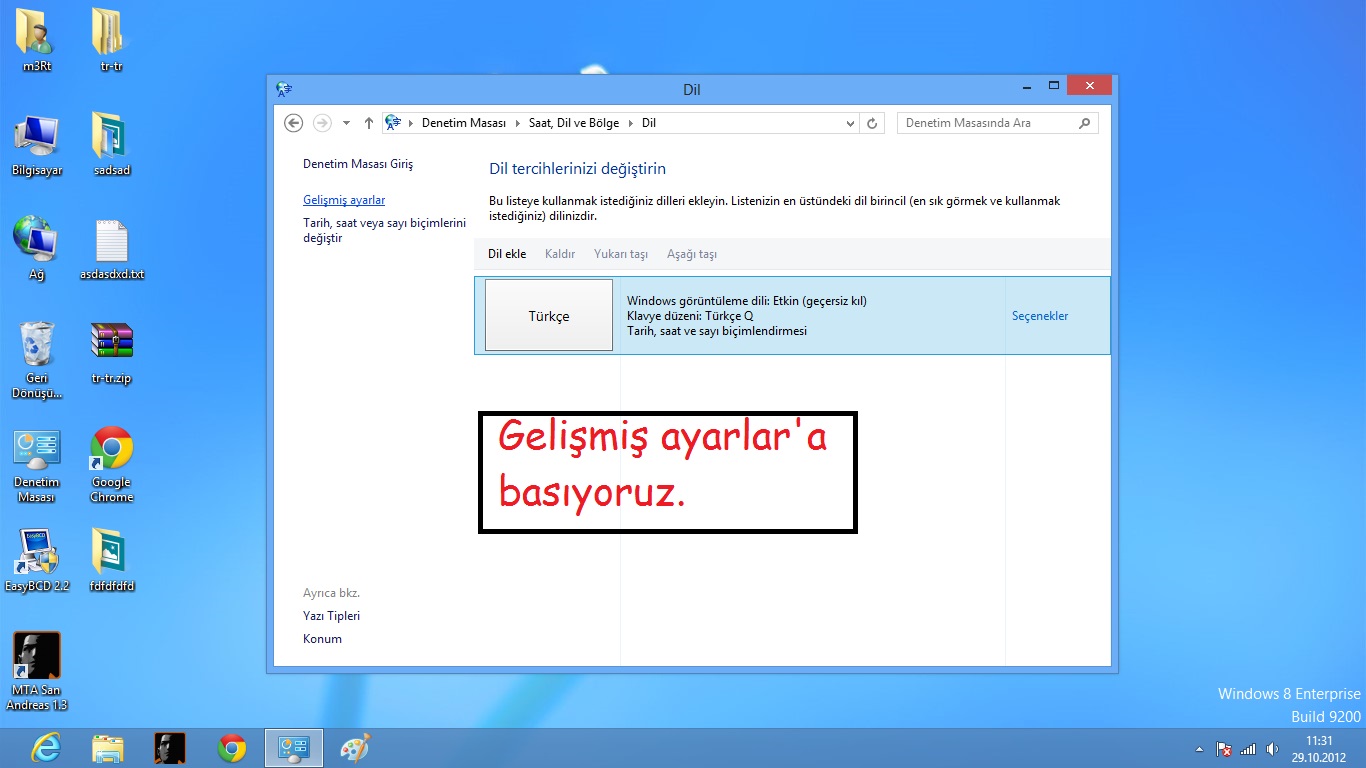Expand chevron after Denetim Masası breadcrumb

518,123
